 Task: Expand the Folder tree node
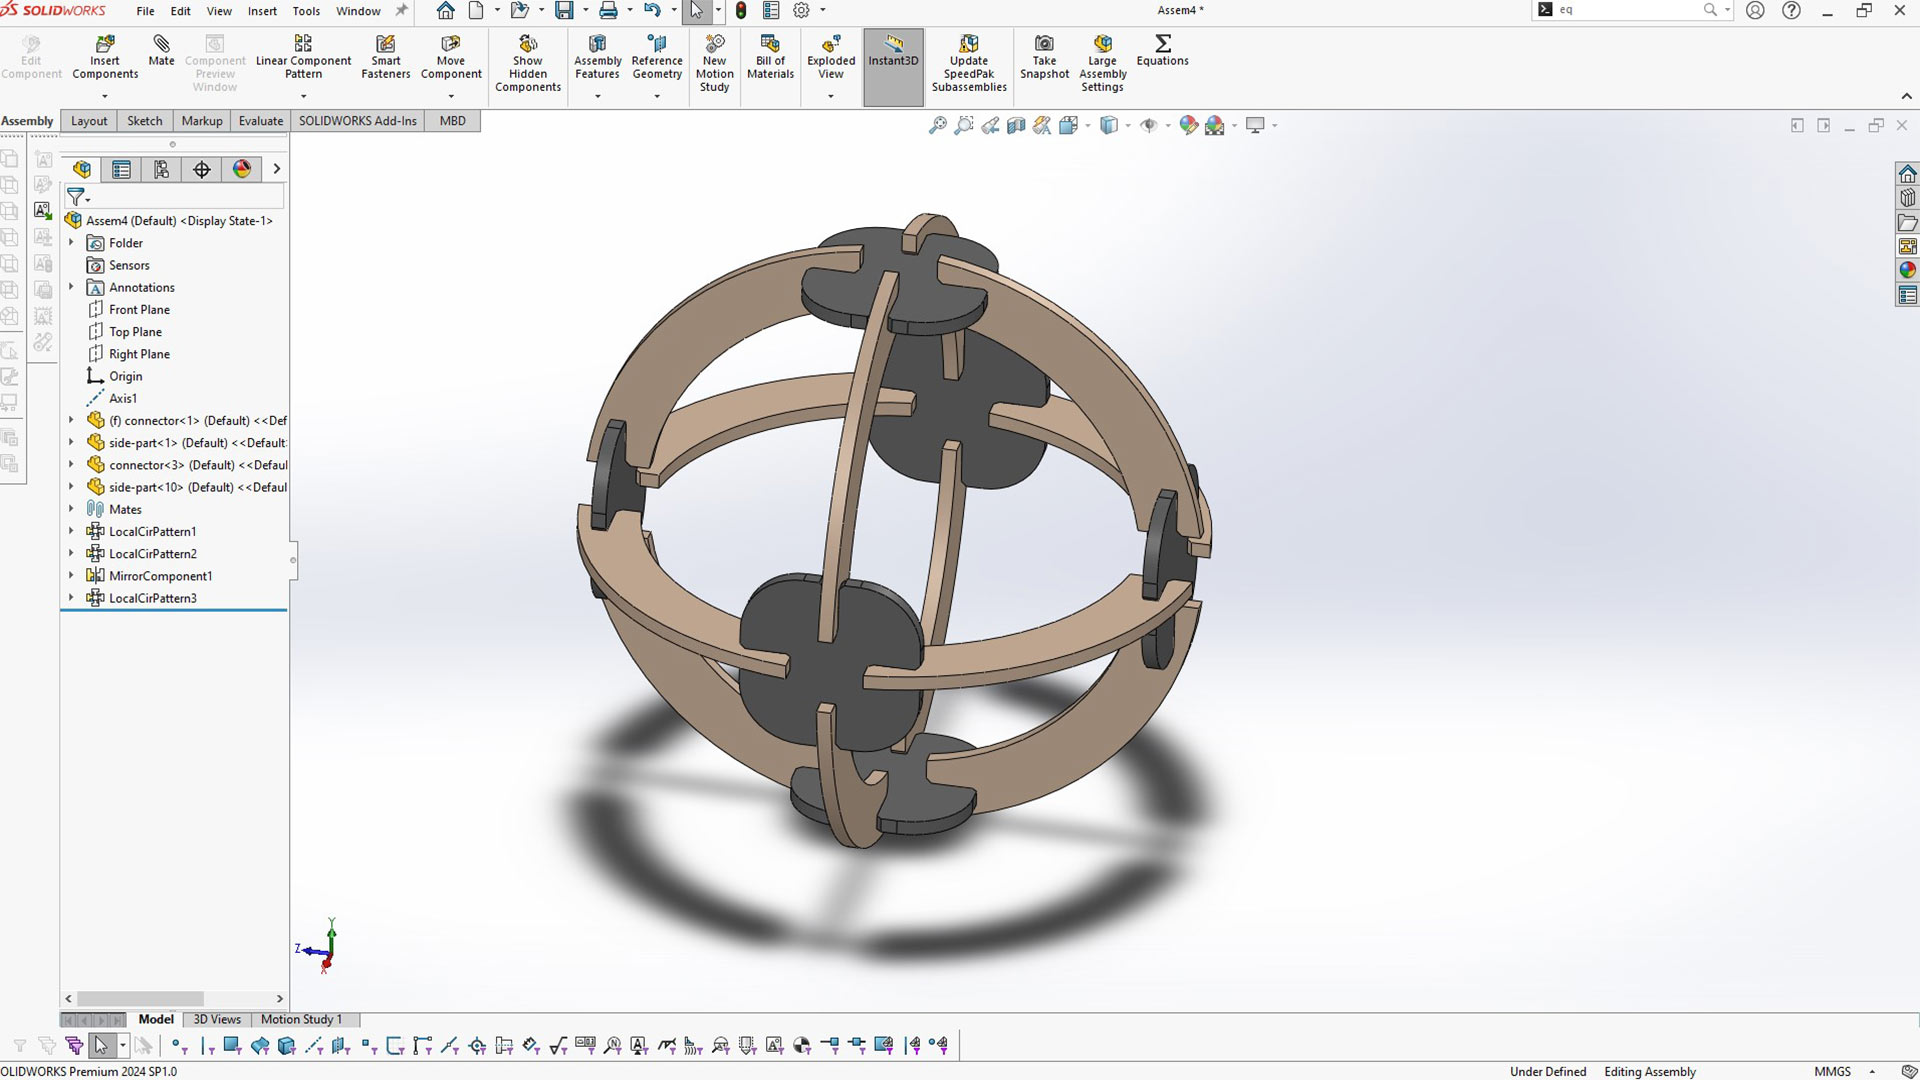pyautogui.click(x=71, y=243)
